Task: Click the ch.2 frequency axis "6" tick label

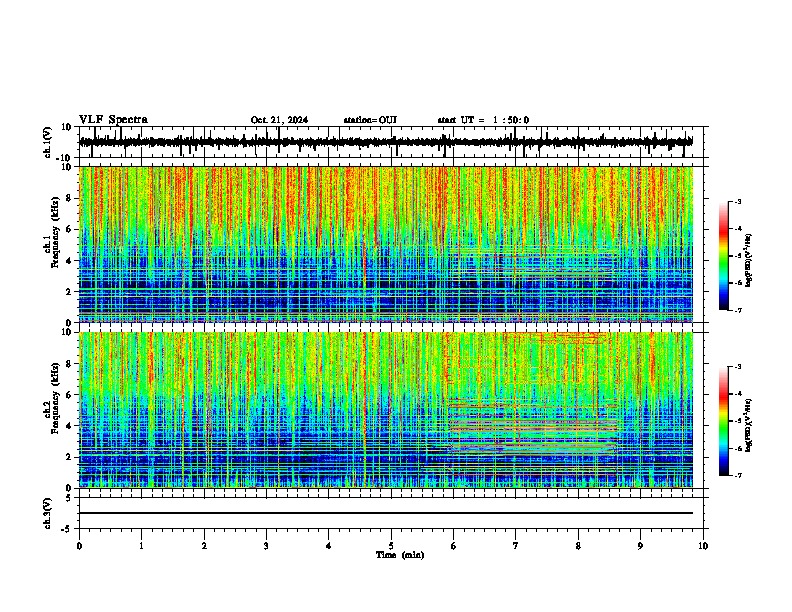Action: pos(70,394)
